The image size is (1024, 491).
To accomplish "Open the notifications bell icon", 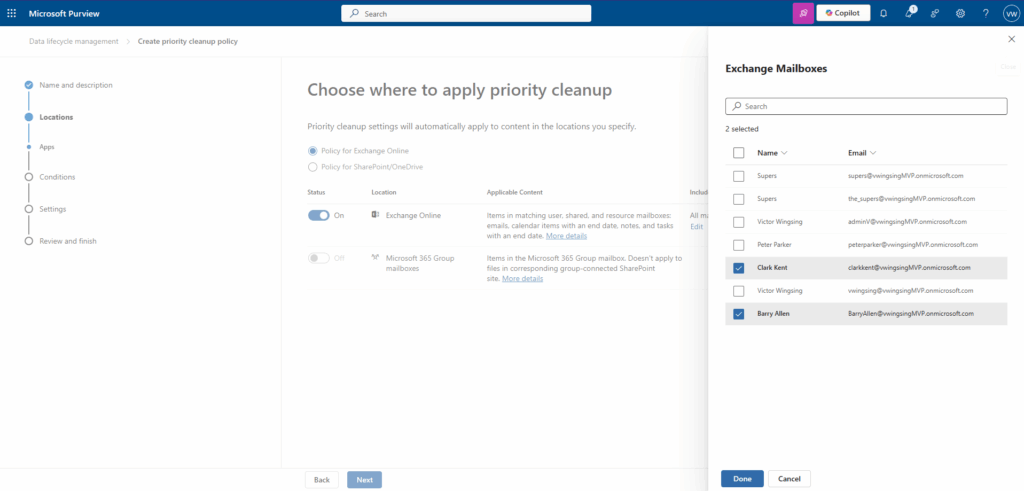I will pos(883,13).
